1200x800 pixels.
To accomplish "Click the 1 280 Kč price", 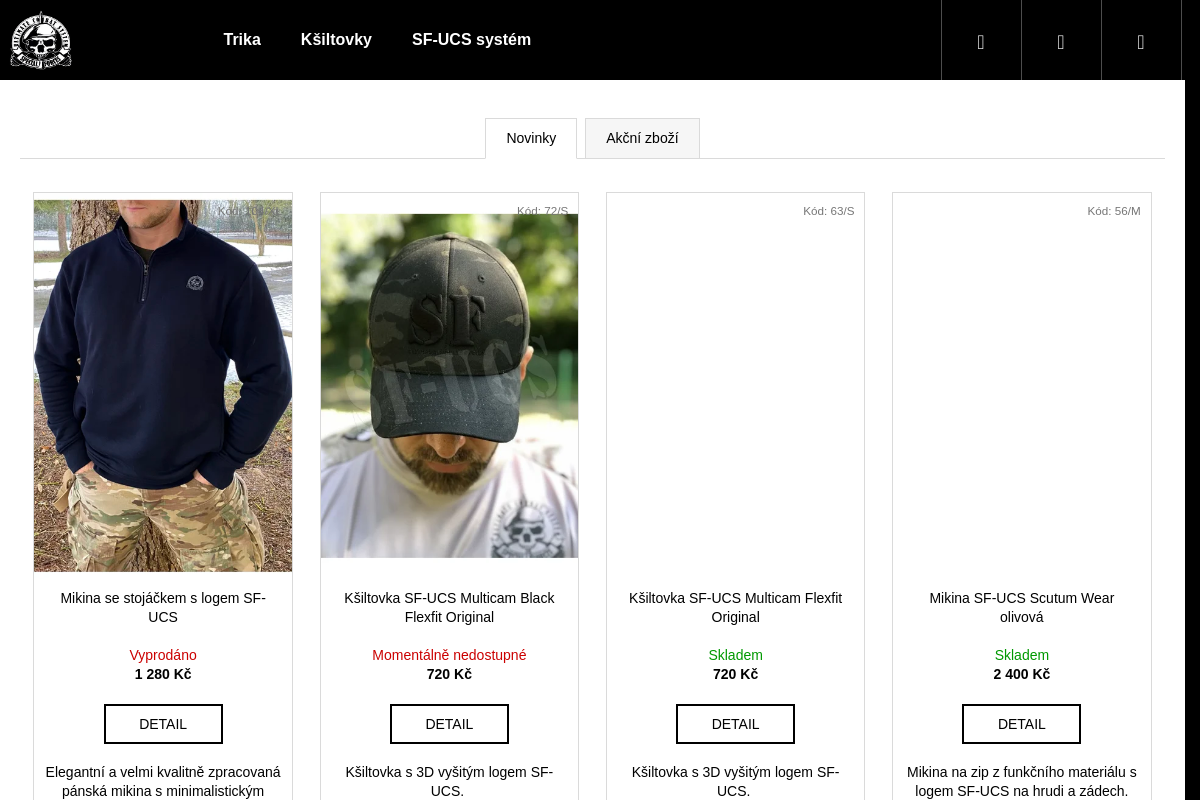I will coord(163,674).
